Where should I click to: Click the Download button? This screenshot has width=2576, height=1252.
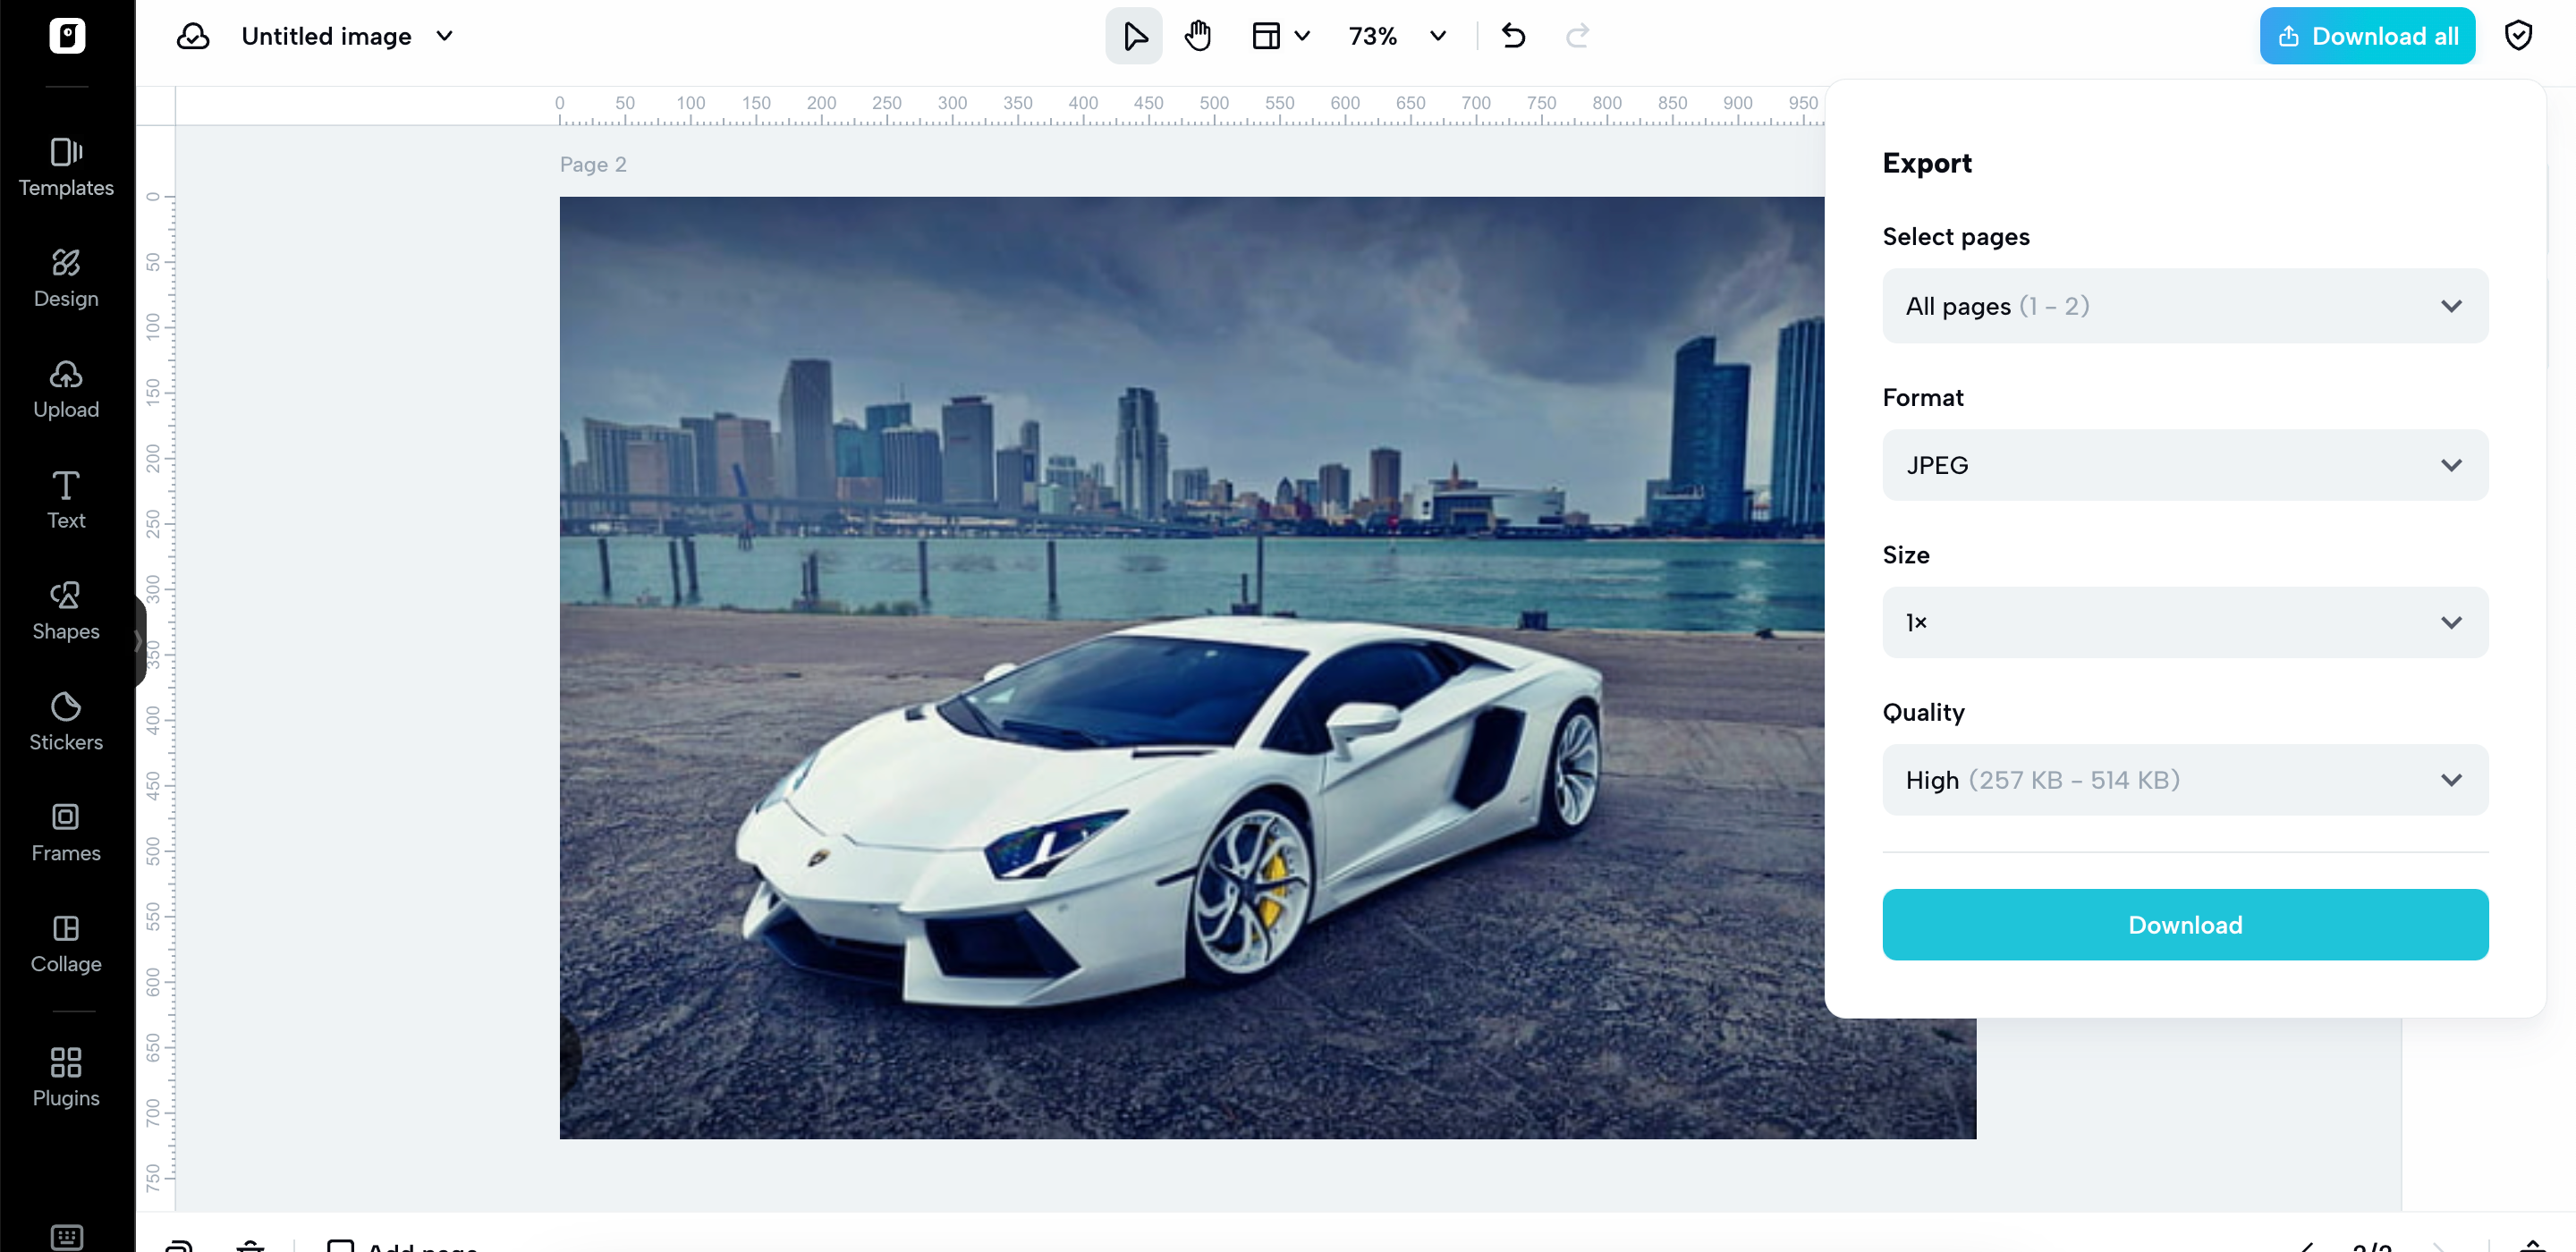pyautogui.click(x=2184, y=924)
